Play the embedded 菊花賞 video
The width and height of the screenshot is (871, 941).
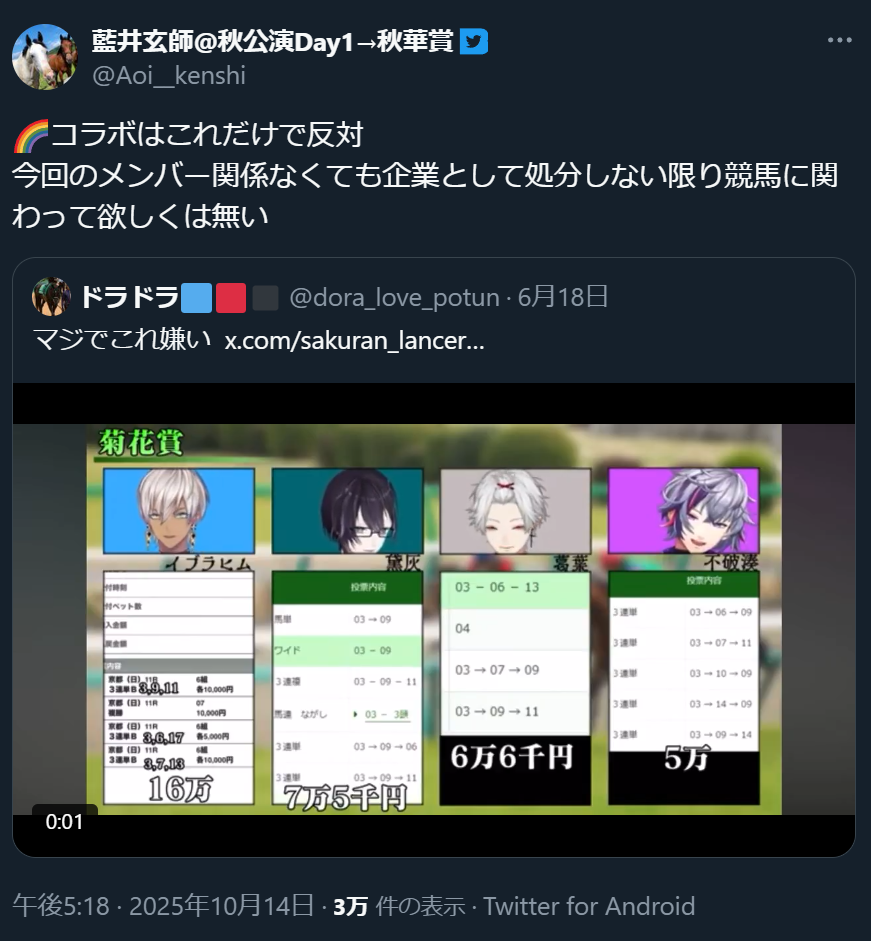434,619
